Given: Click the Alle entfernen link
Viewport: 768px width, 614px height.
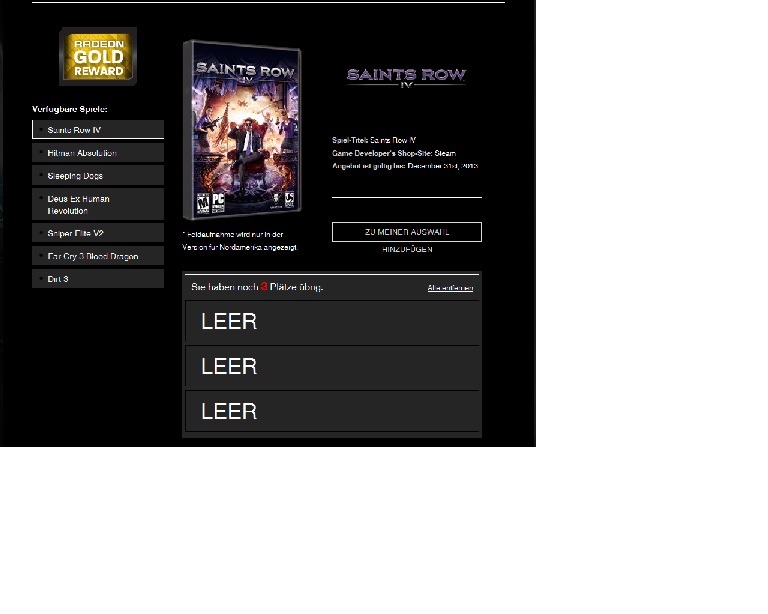Looking at the screenshot, I should pyautogui.click(x=450, y=288).
